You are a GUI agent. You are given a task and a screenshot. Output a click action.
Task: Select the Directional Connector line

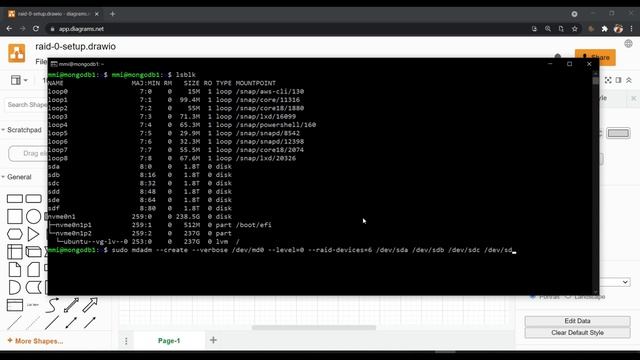(x=90, y=322)
